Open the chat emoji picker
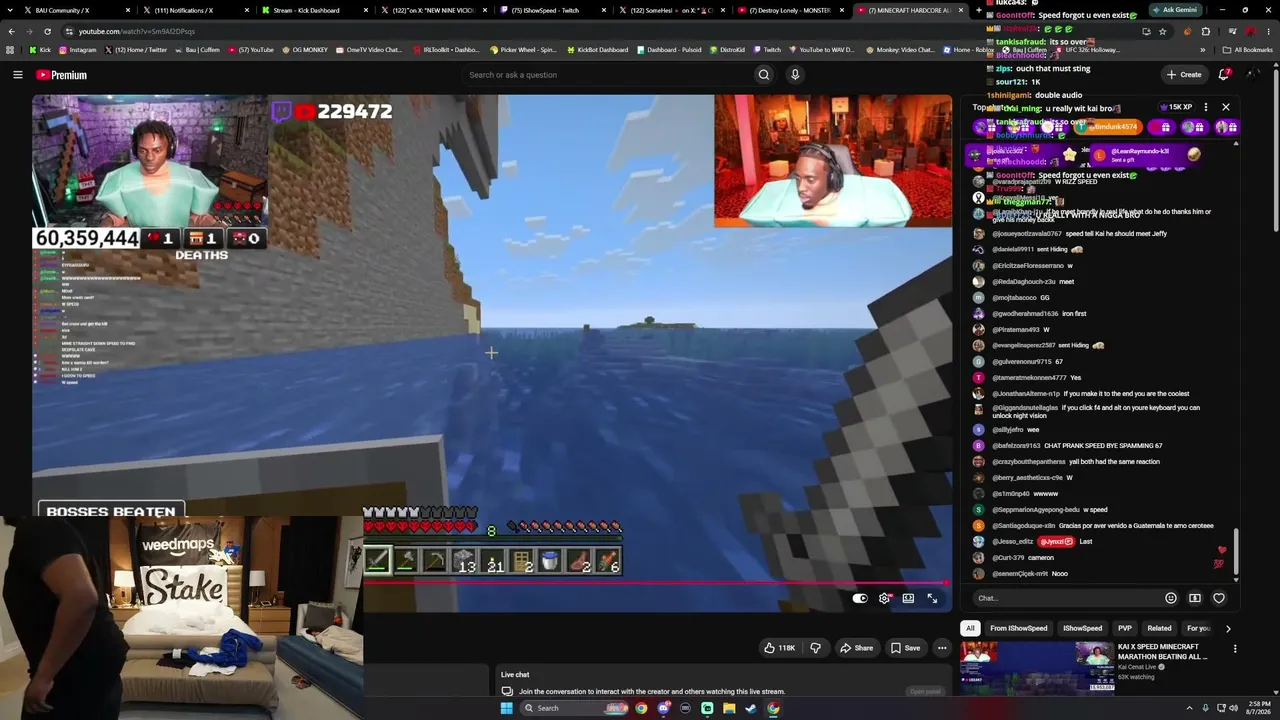 pyautogui.click(x=1171, y=598)
